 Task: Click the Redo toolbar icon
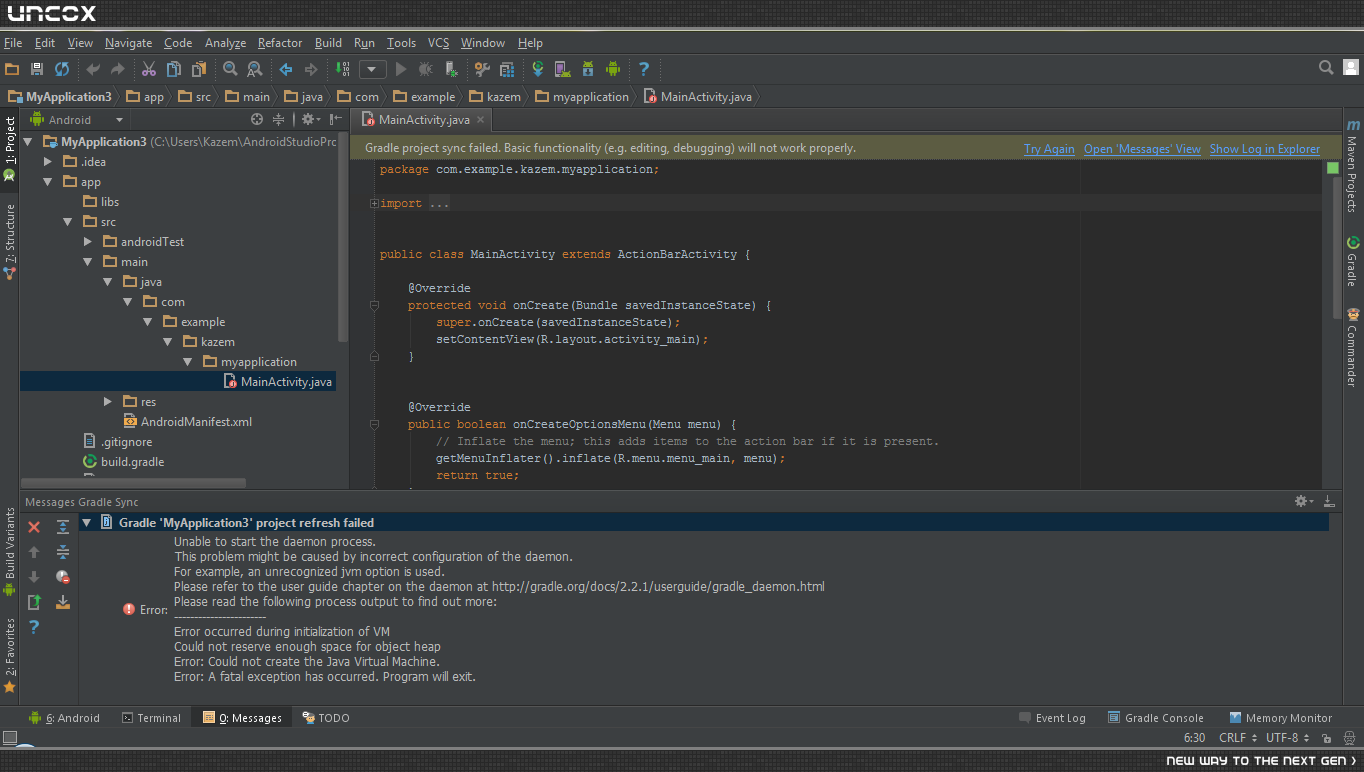[x=118, y=69]
